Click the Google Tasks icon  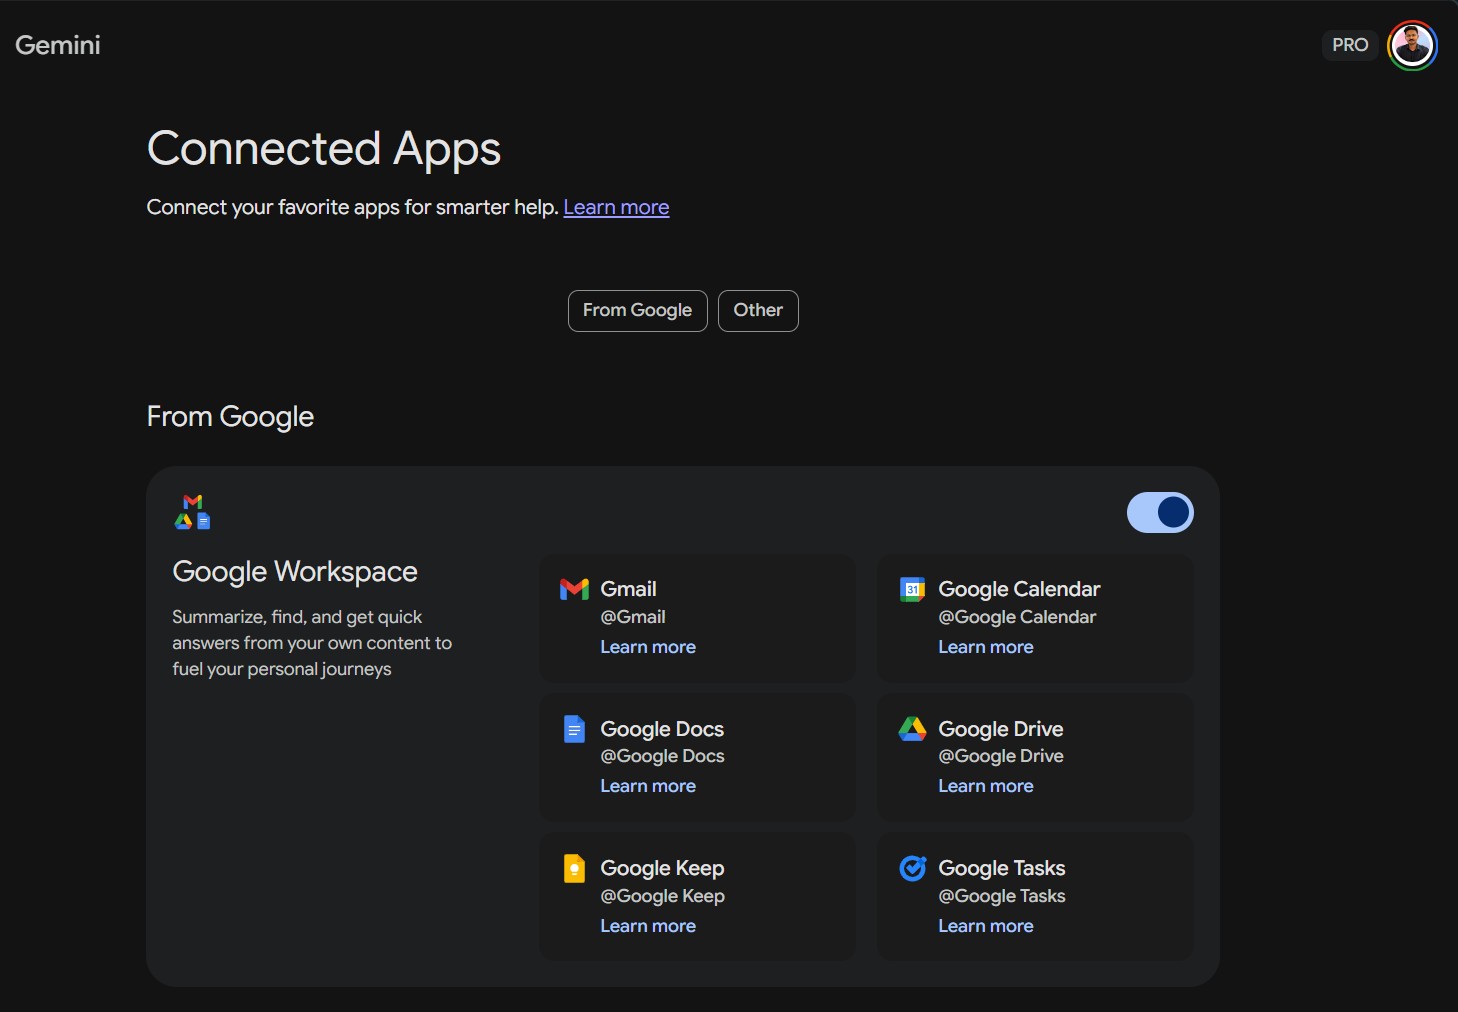coord(911,868)
